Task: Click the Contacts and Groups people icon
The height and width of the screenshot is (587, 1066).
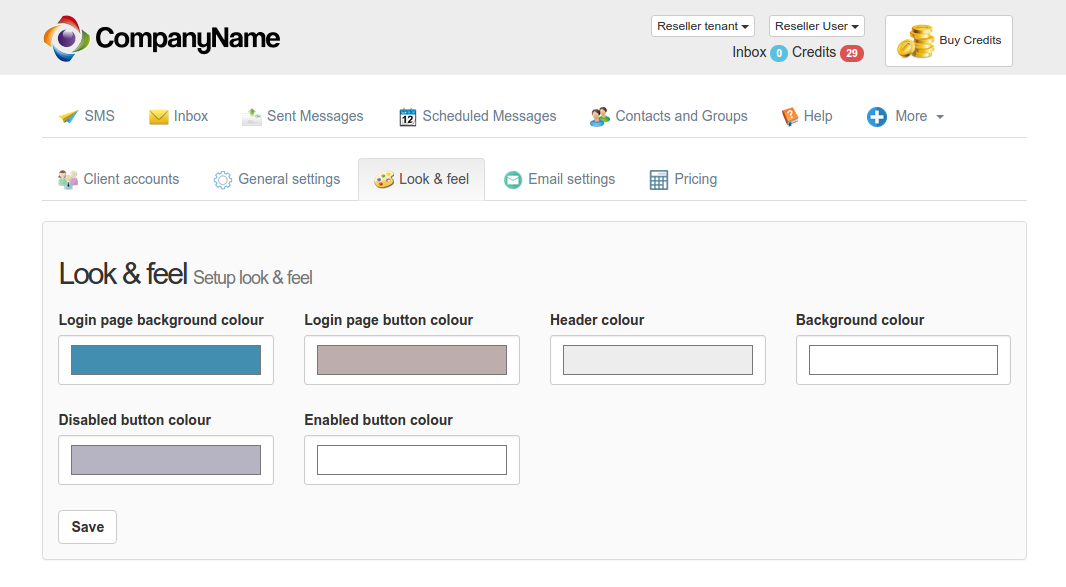Action: 600,117
